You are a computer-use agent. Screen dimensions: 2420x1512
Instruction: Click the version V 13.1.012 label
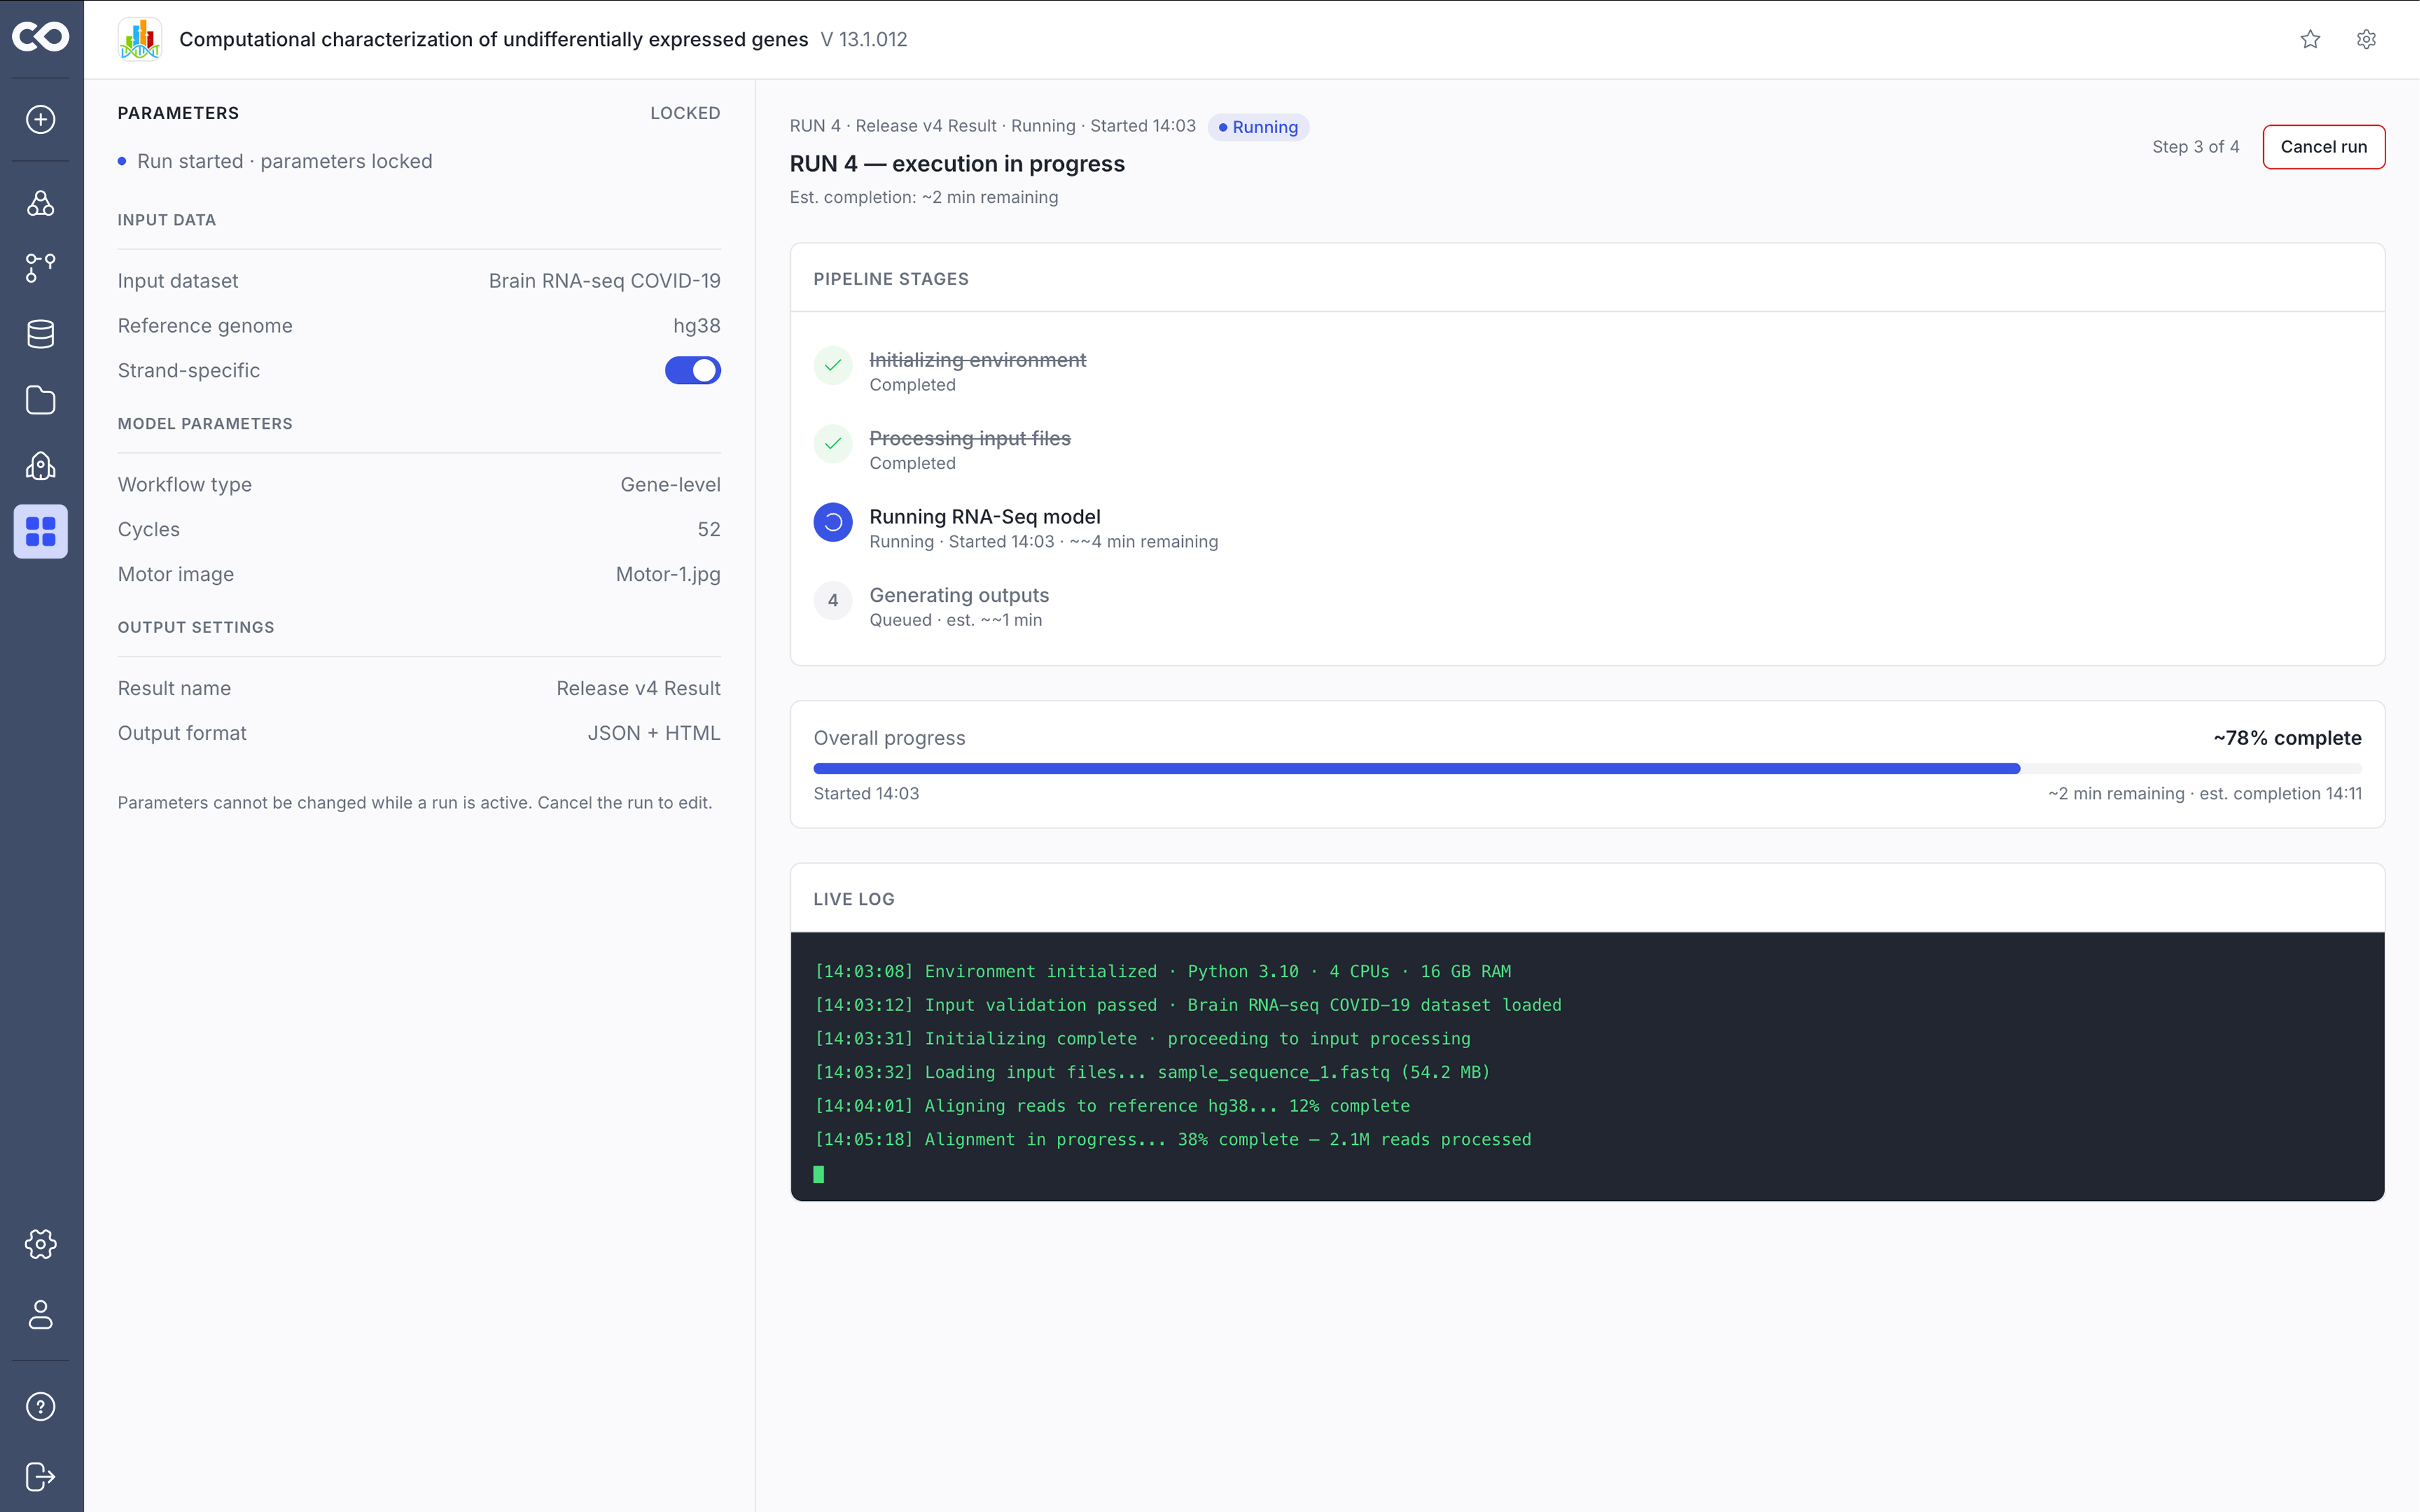pos(864,39)
